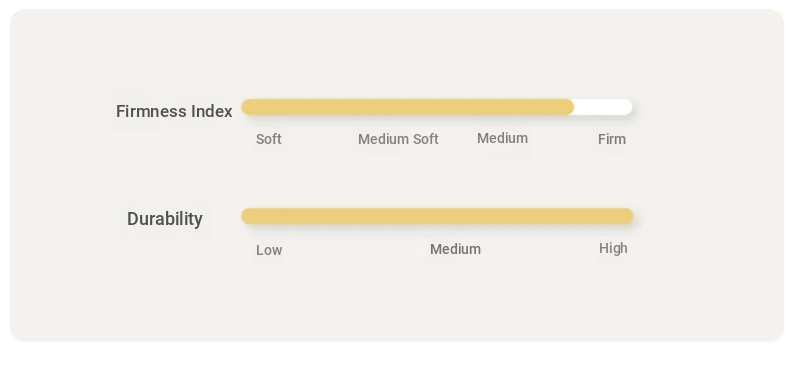Click Durability bar directly above the High label
This screenshot has width=790, height=375.
coord(613,216)
